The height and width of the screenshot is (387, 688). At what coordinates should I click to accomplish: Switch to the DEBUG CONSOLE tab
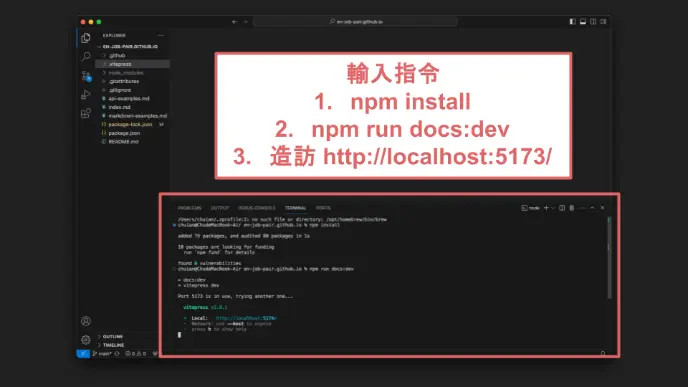pyautogui.click(x=257, y=208)
